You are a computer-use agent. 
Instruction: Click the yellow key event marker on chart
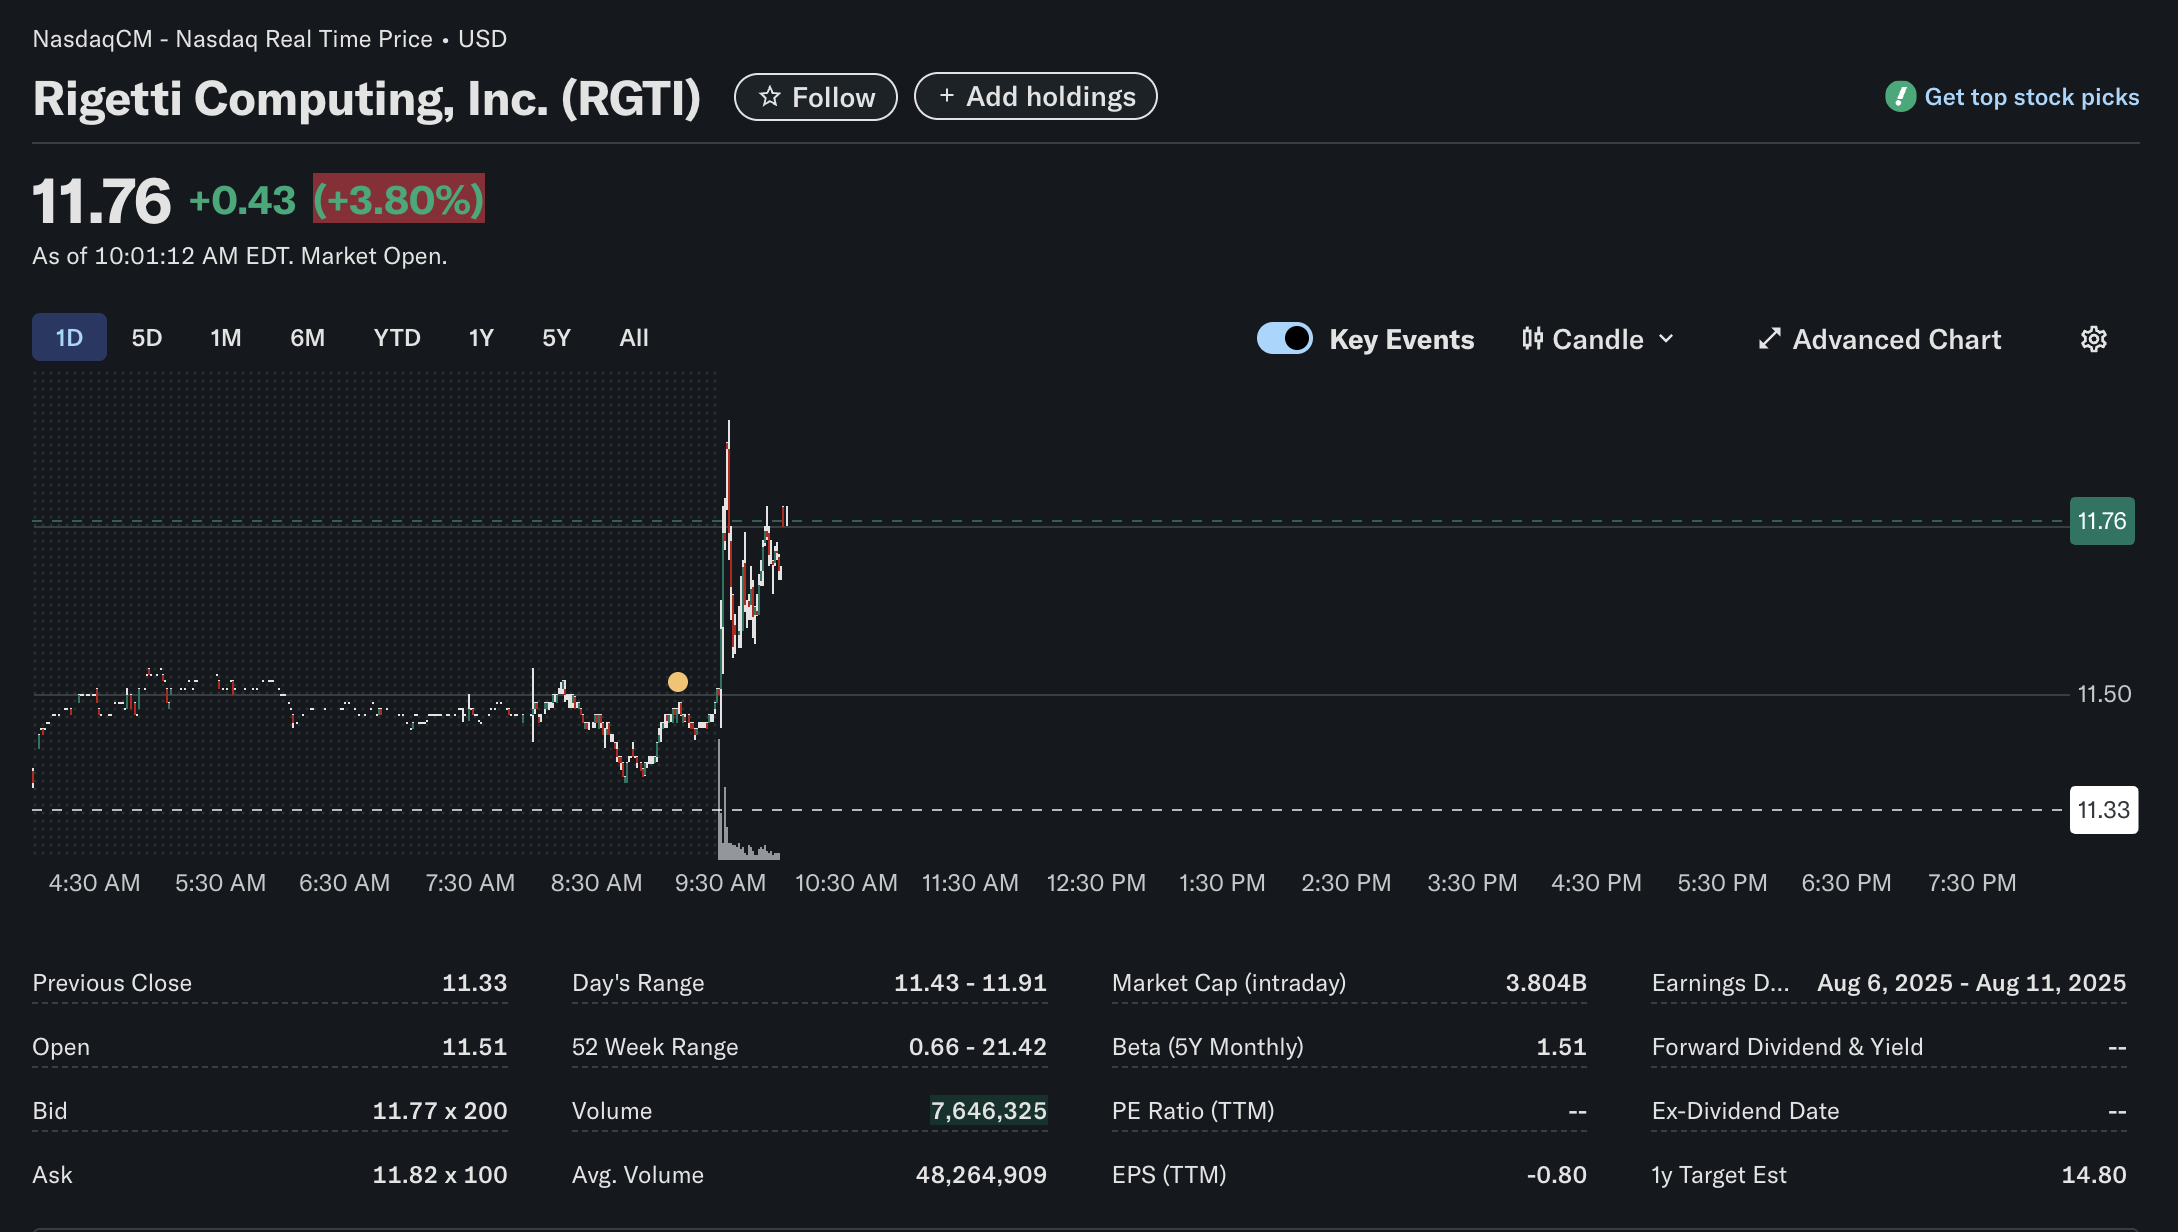(x=678, y=682)
